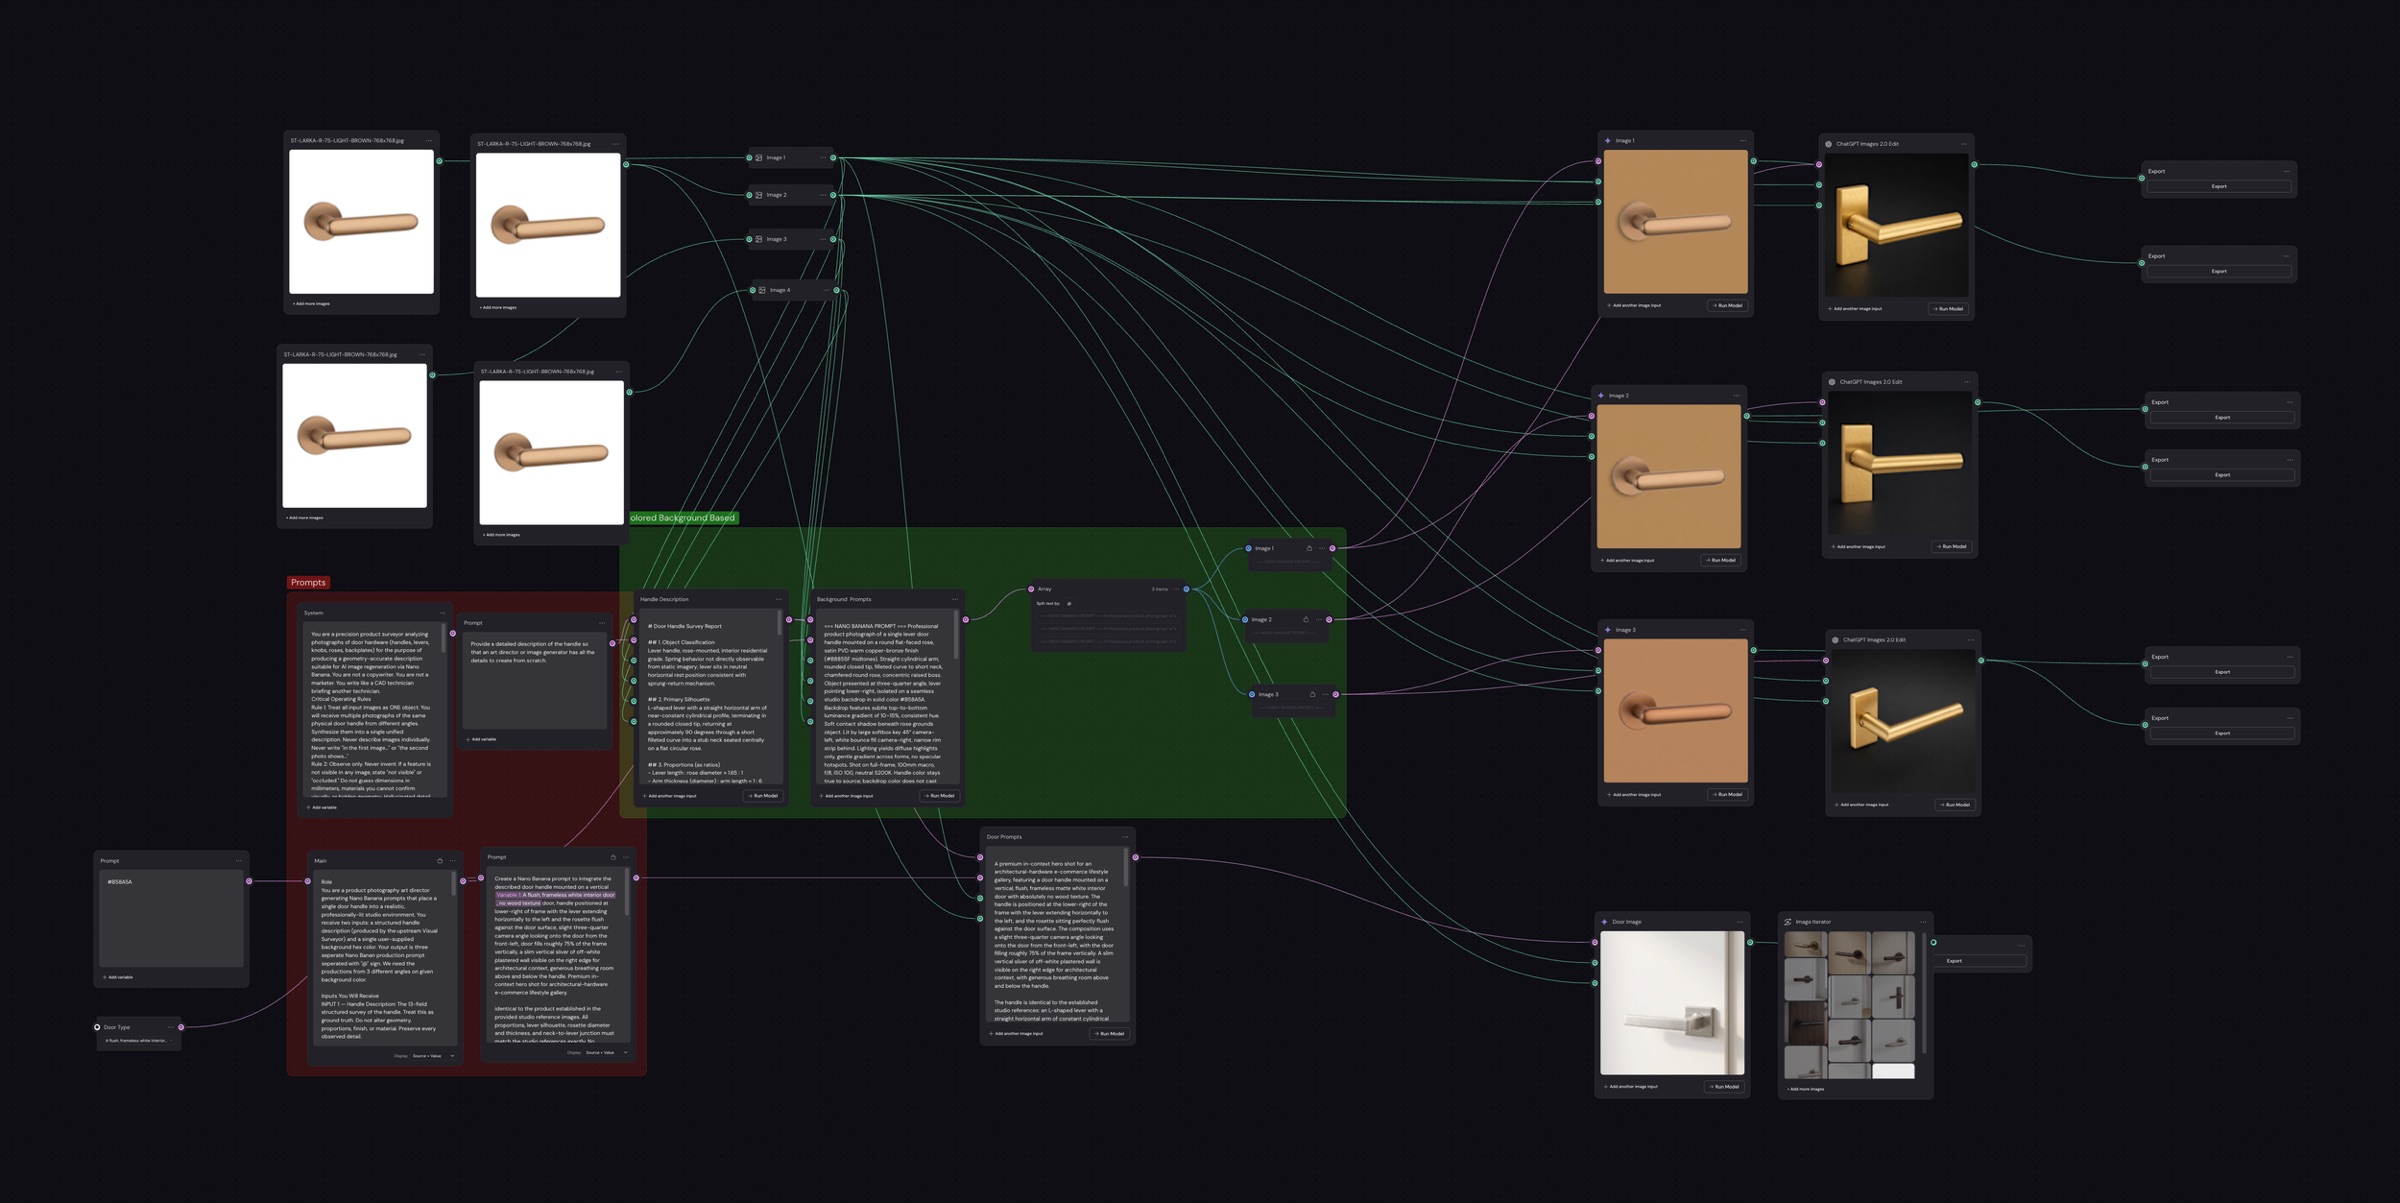Screen dimensions: 2400x1203
Task: Click the sparkle icon on the Image 3 generation node
Action: 1608,630
